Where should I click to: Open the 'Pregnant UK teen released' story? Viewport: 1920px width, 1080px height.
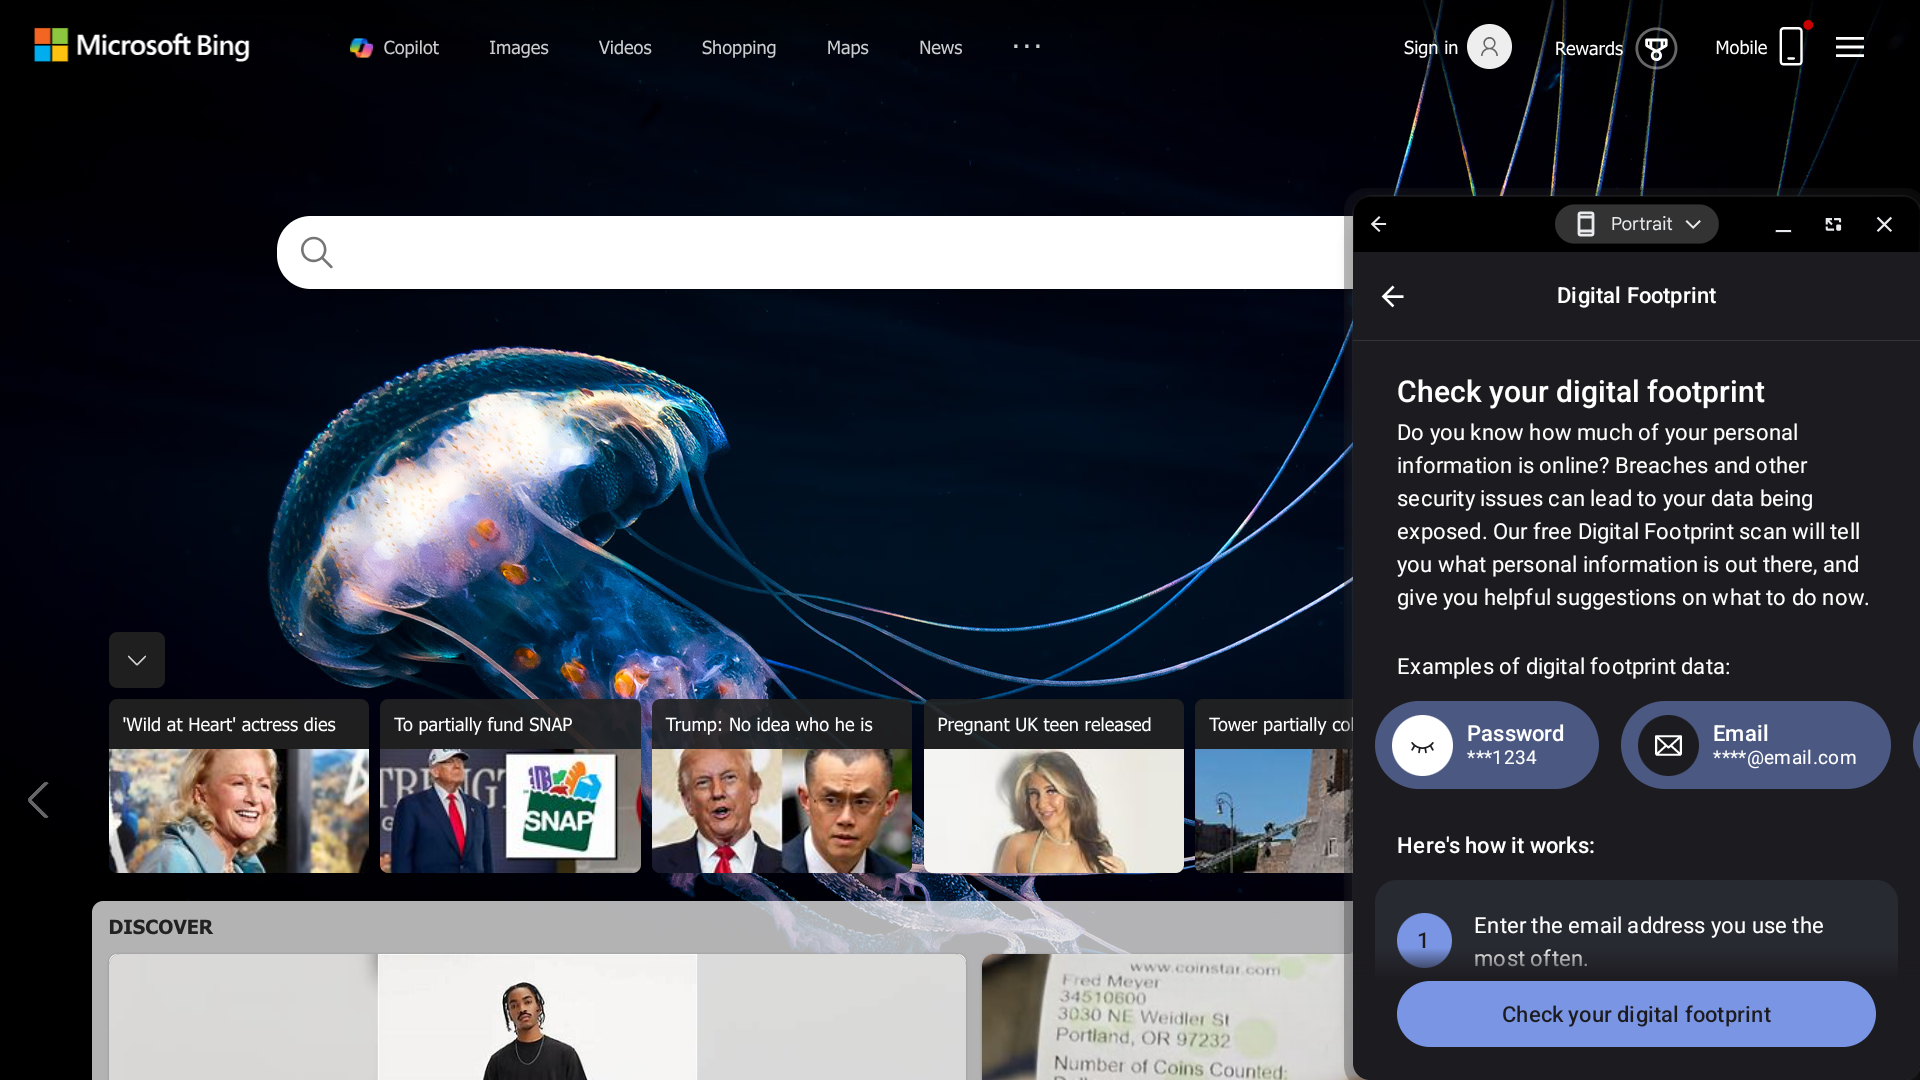pyautogui.click(x=1054, y=786)
